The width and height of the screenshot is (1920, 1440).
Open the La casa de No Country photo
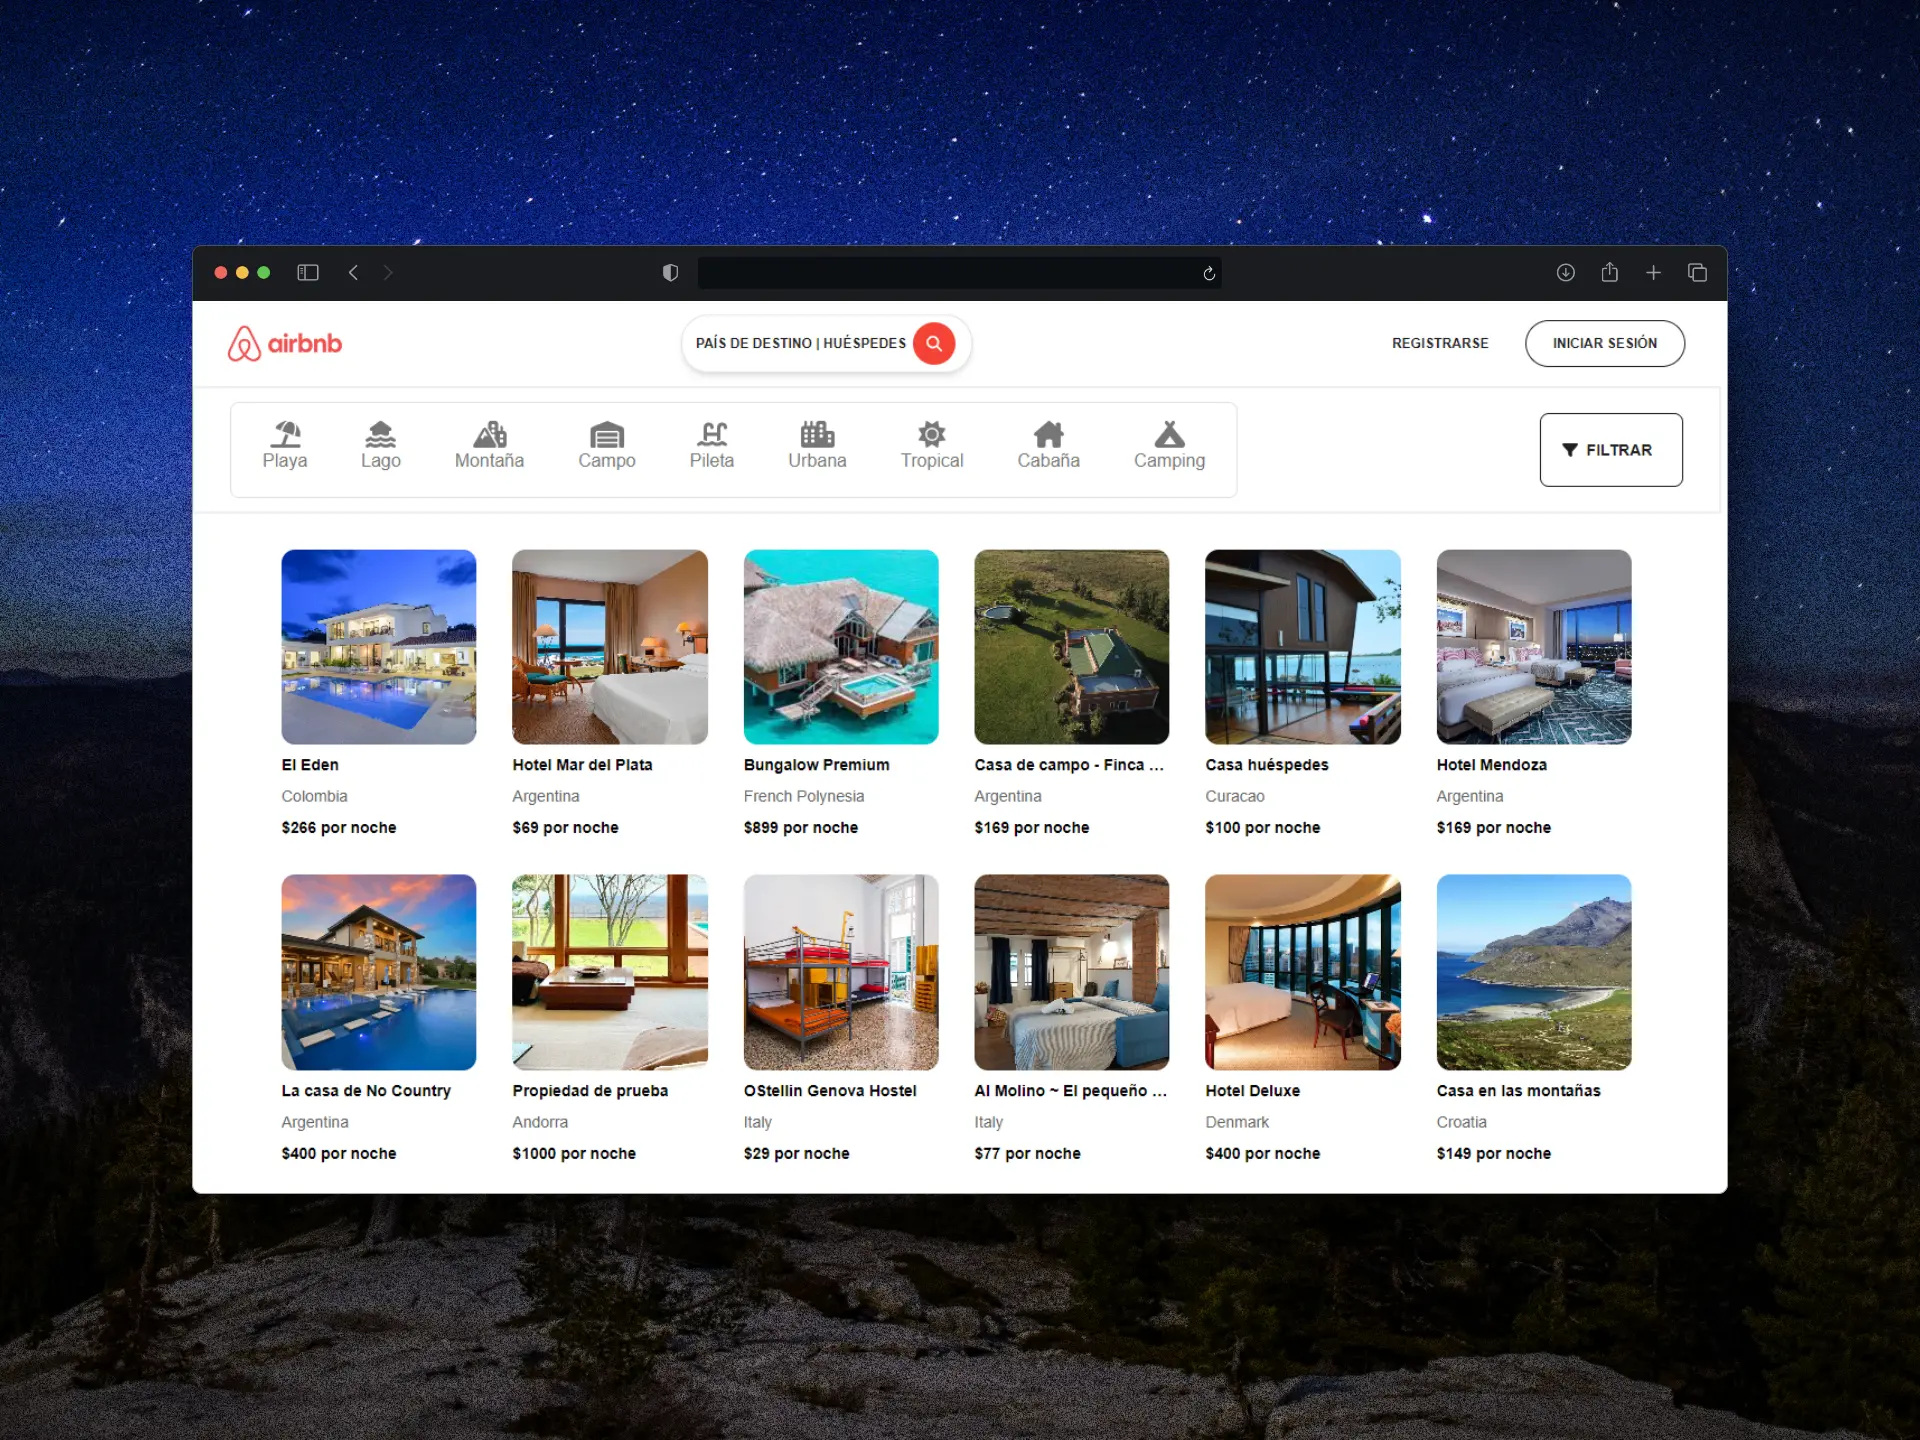coord(379,973)
